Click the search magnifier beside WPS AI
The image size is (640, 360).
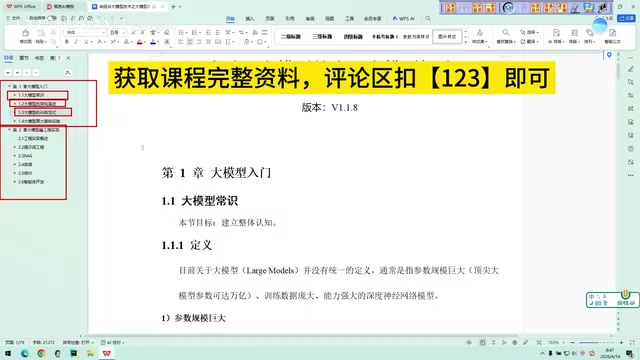(428, 18)
